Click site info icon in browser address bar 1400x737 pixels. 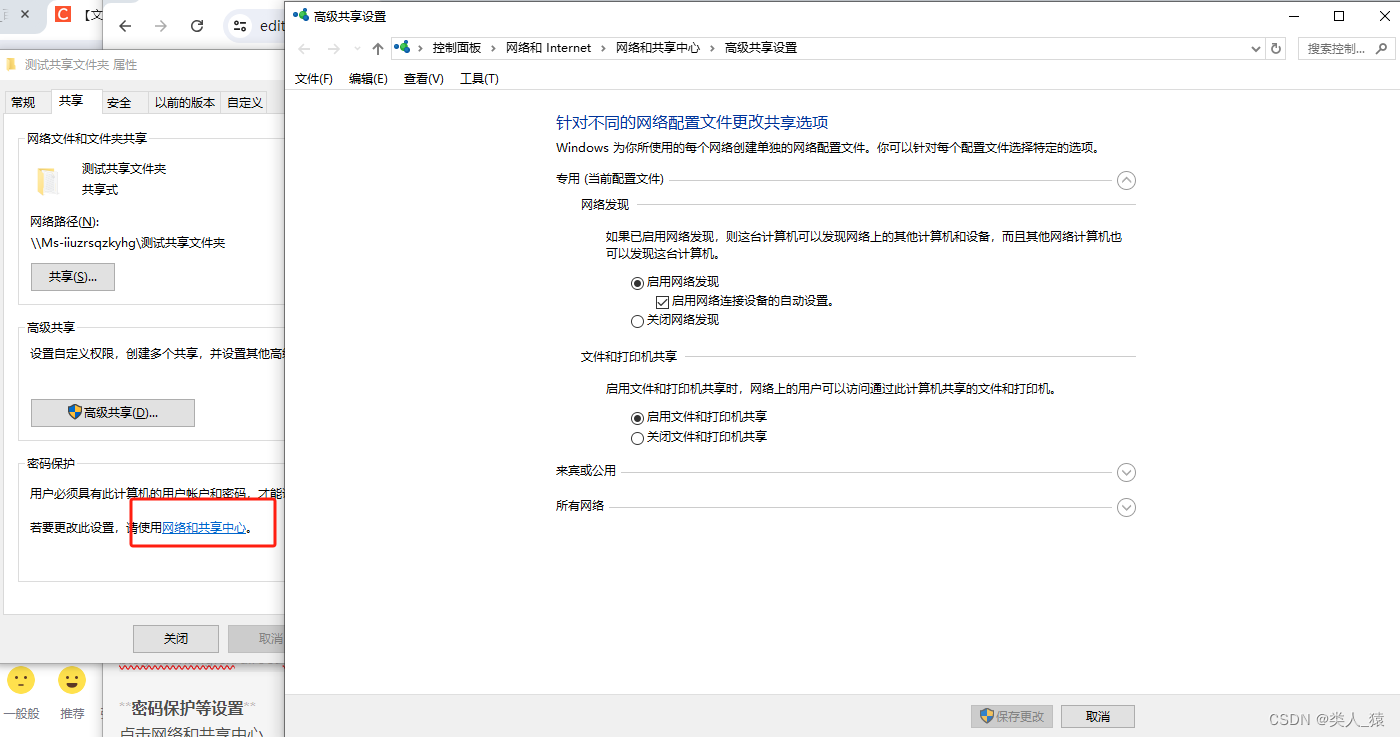239,26
